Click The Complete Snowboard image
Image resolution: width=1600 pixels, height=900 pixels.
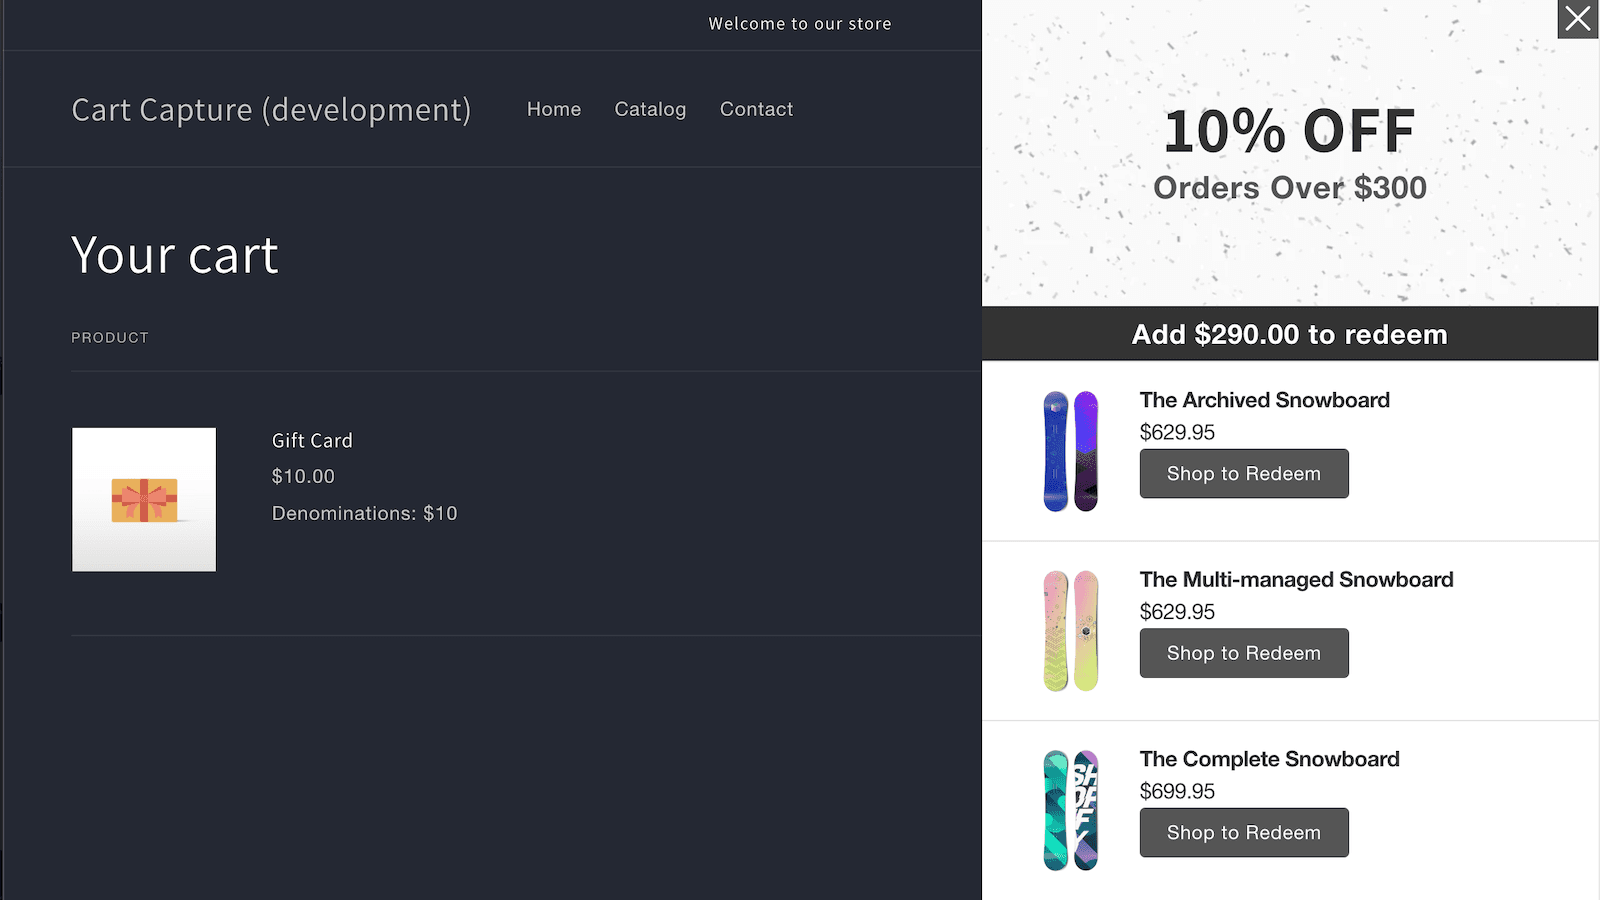click(1070, 810)
